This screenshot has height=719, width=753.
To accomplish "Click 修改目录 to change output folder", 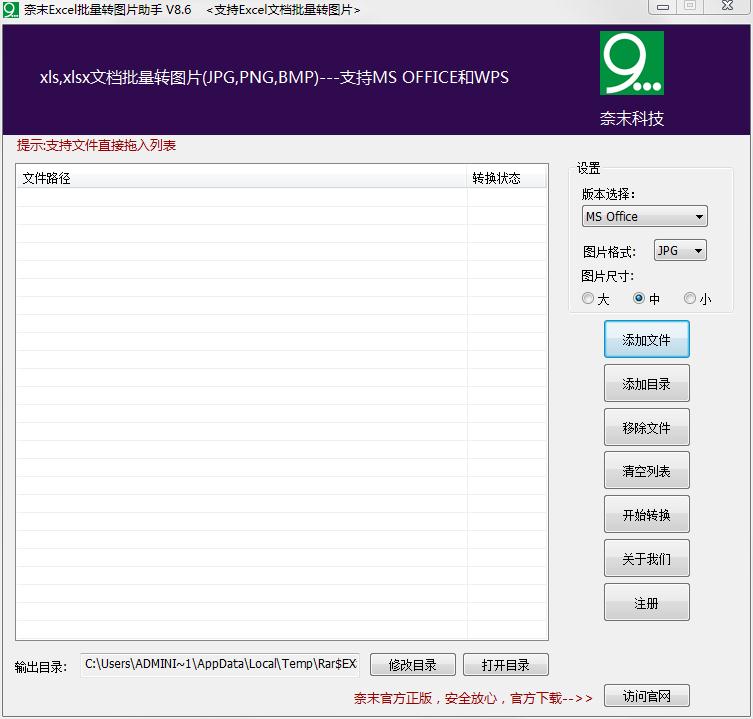I will point(412,665).
